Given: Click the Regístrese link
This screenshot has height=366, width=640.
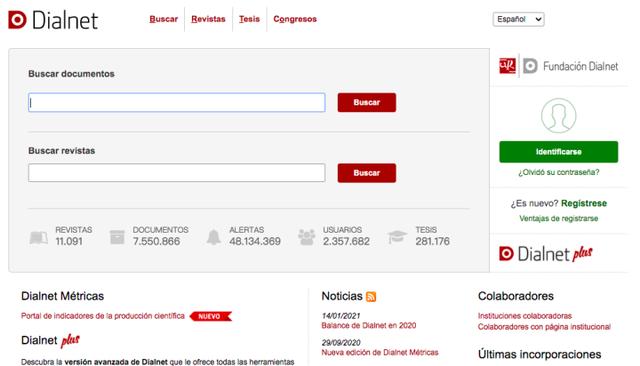Looking at the screenshot, I should (584, 203).
